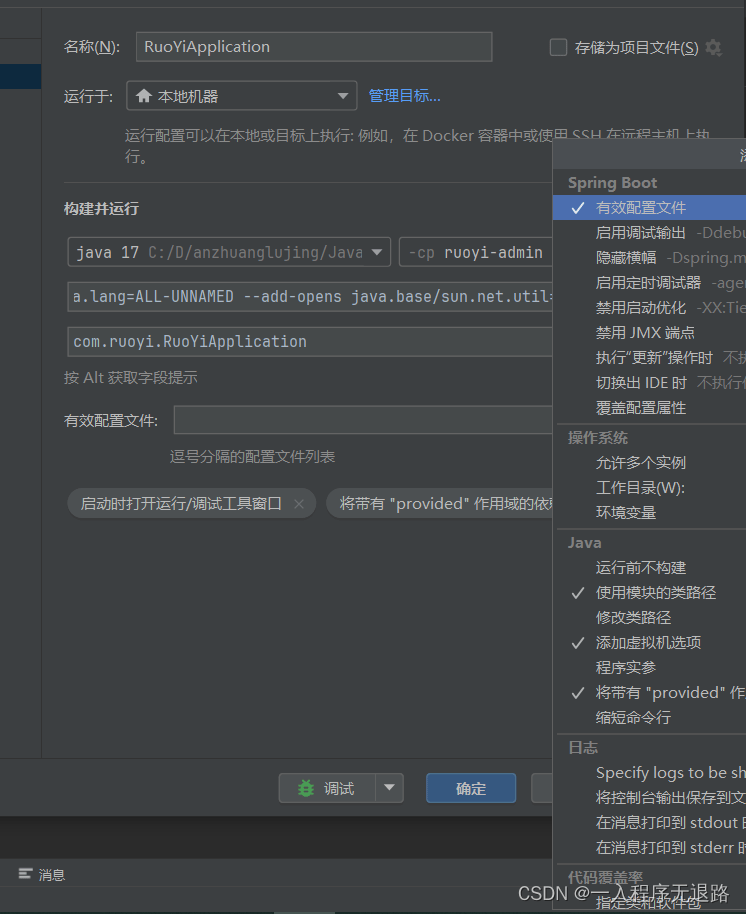746x914 pixels.
Task: Select 在消息打印到 stderr 时 entry
Action: tap(649, 848)
